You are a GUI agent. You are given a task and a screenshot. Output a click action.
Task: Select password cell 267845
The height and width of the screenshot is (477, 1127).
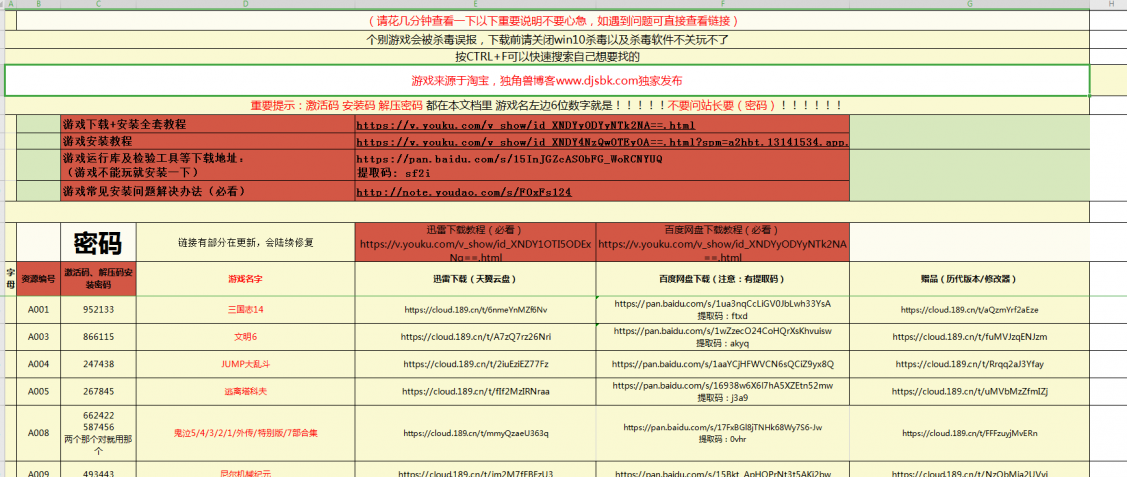coord(98,392)
